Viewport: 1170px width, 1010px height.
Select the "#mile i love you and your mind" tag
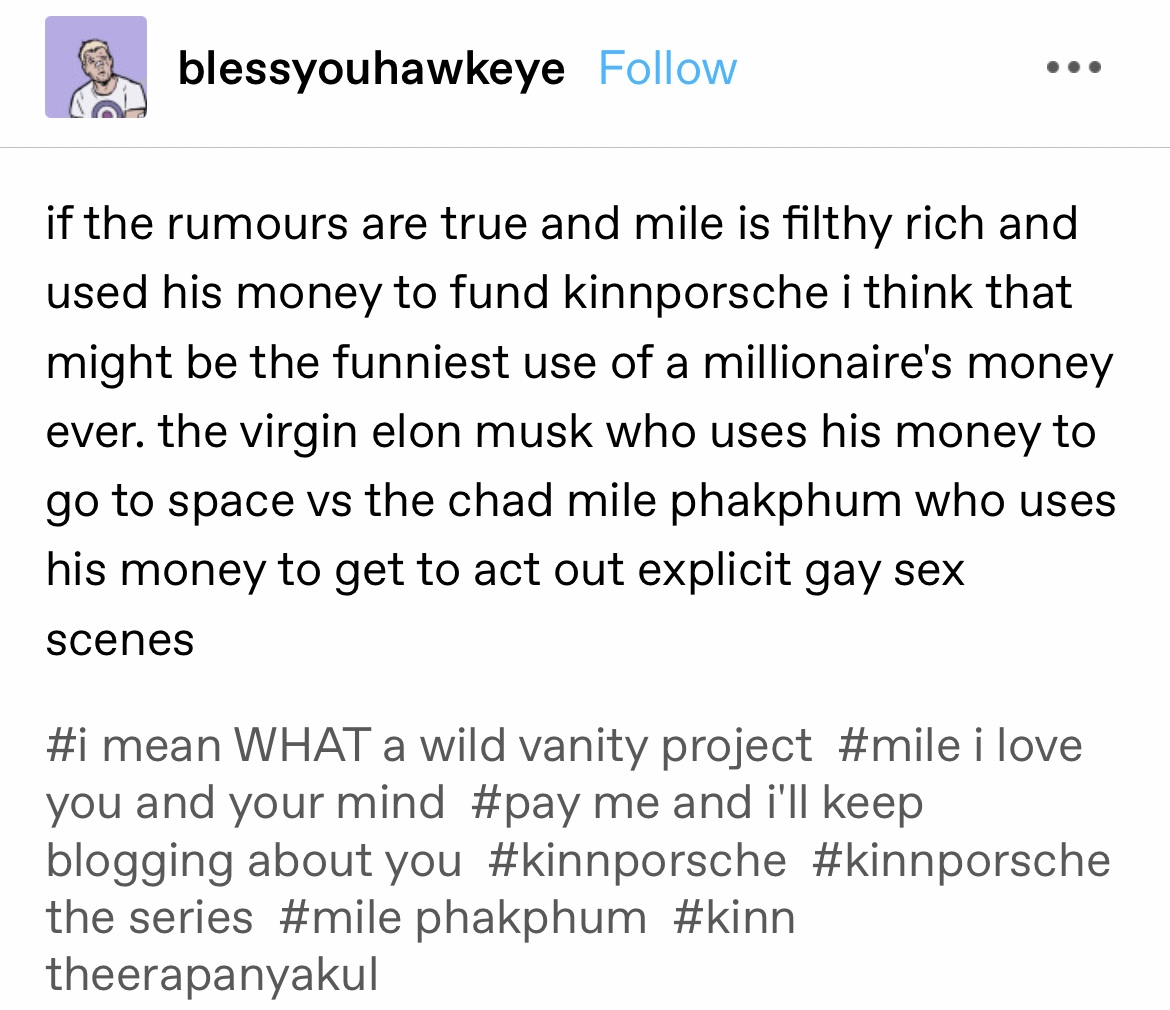tap(960, 746)
